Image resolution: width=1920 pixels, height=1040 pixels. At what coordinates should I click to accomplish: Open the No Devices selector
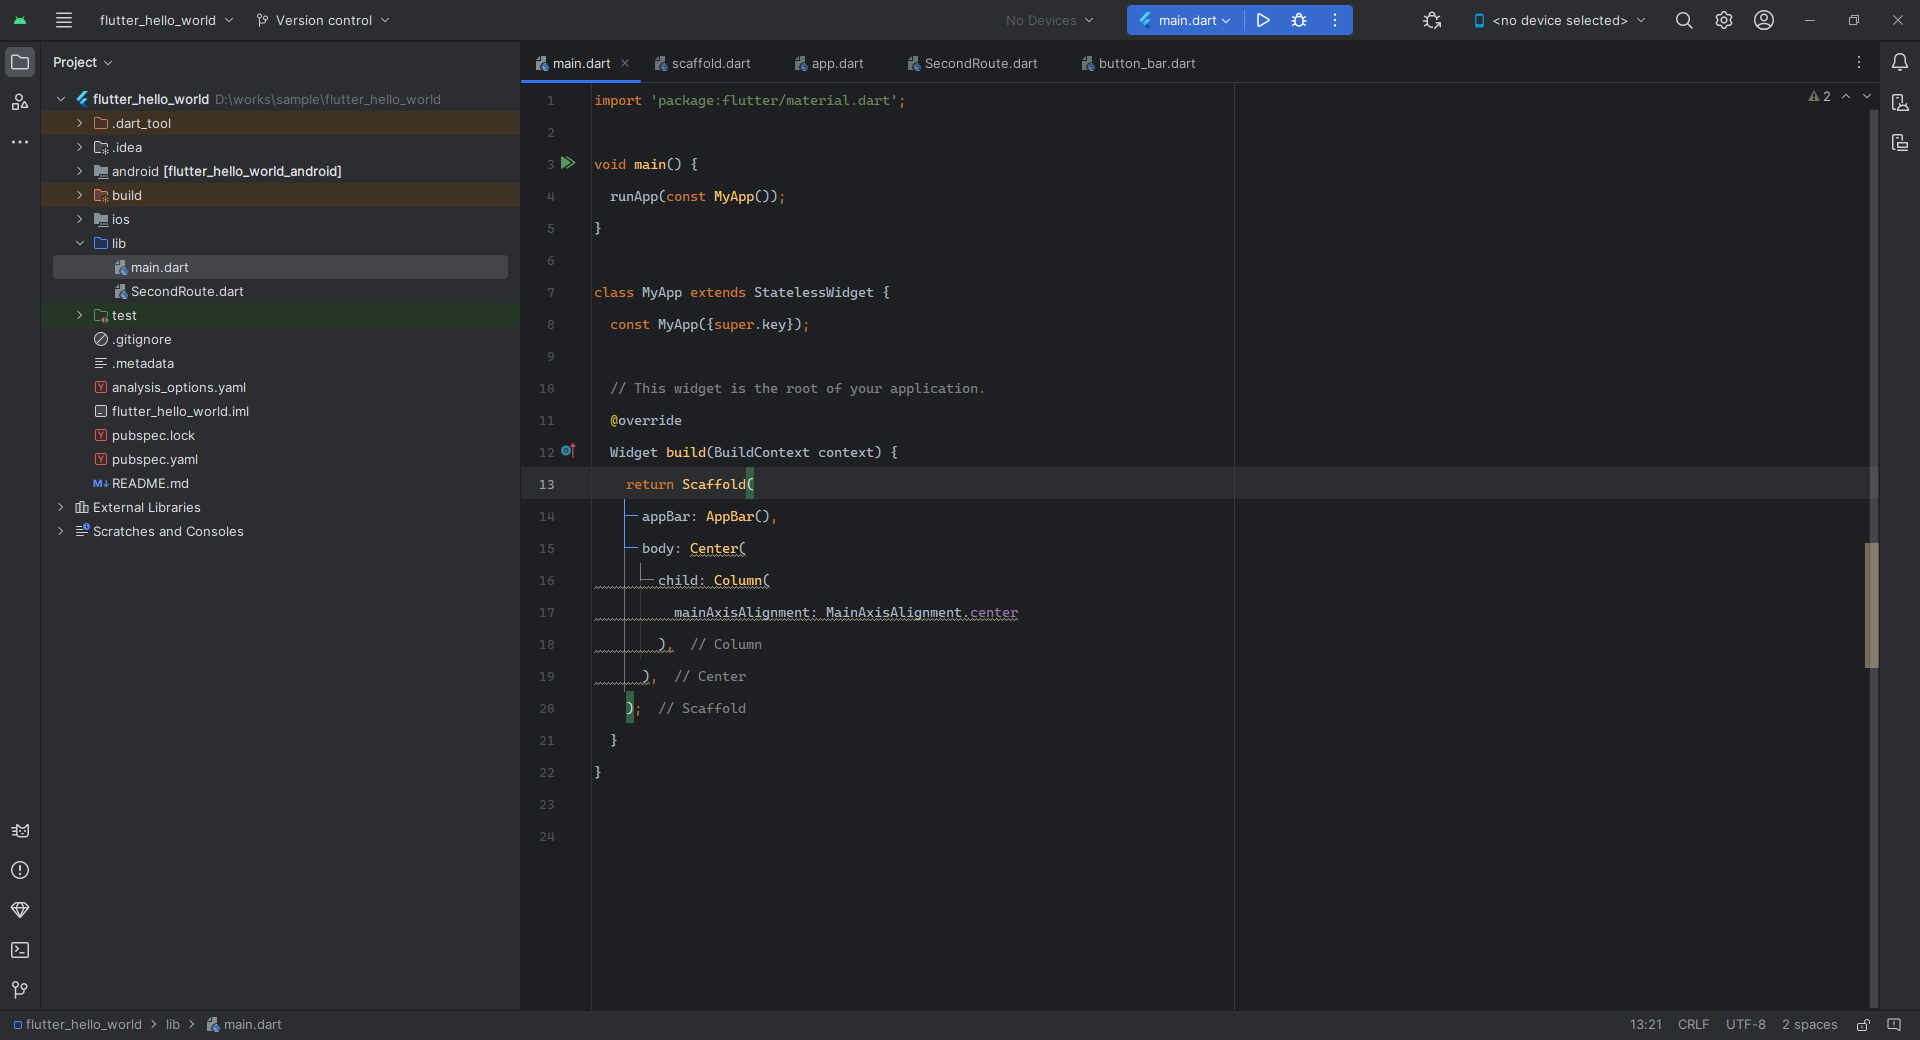1049,20
